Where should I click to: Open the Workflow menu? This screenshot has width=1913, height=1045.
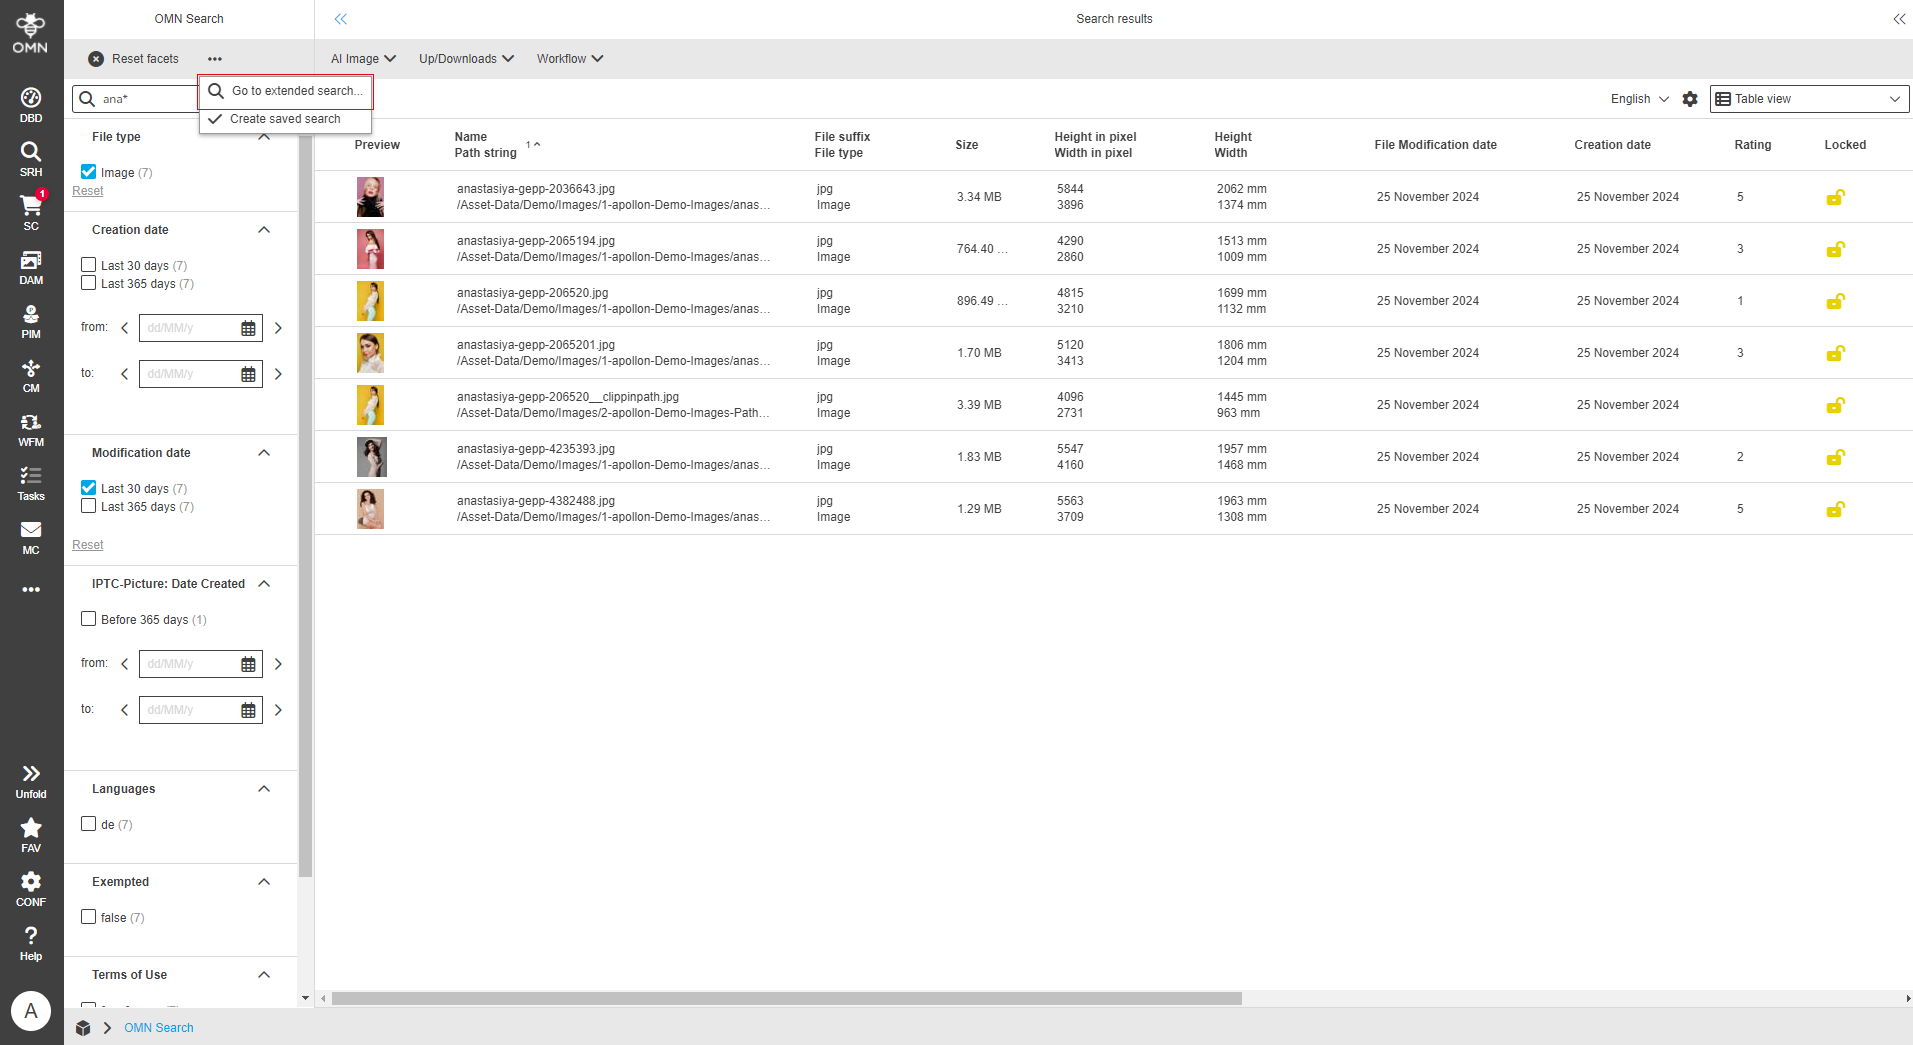coord(568,59)
